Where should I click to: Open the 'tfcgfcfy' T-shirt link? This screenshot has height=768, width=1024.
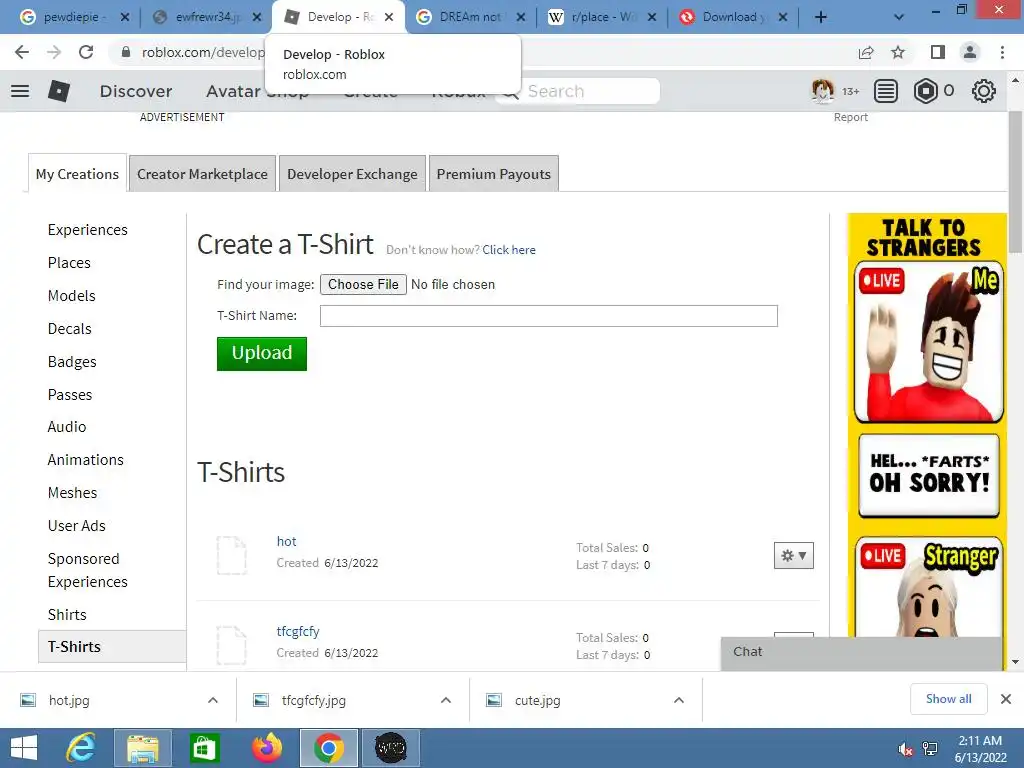tap(298, 631)
